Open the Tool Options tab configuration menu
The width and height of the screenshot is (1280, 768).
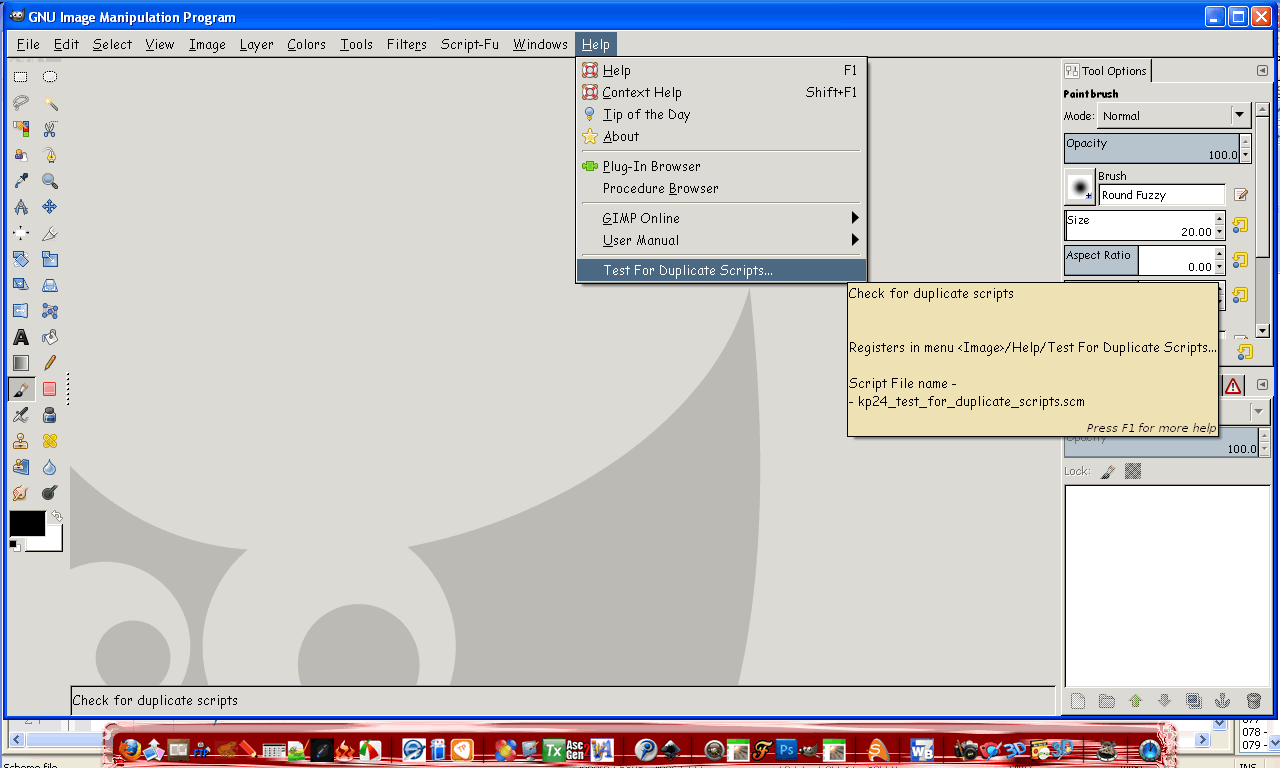coord(1262,71)
